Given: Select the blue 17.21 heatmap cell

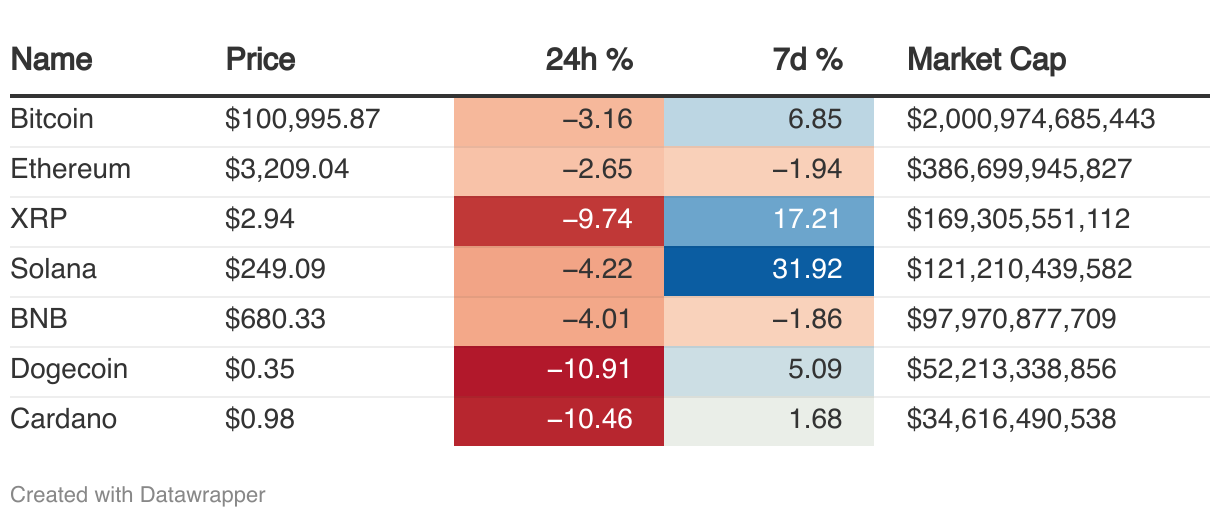Looking at the screenshot, I should (x=769, y=221).
